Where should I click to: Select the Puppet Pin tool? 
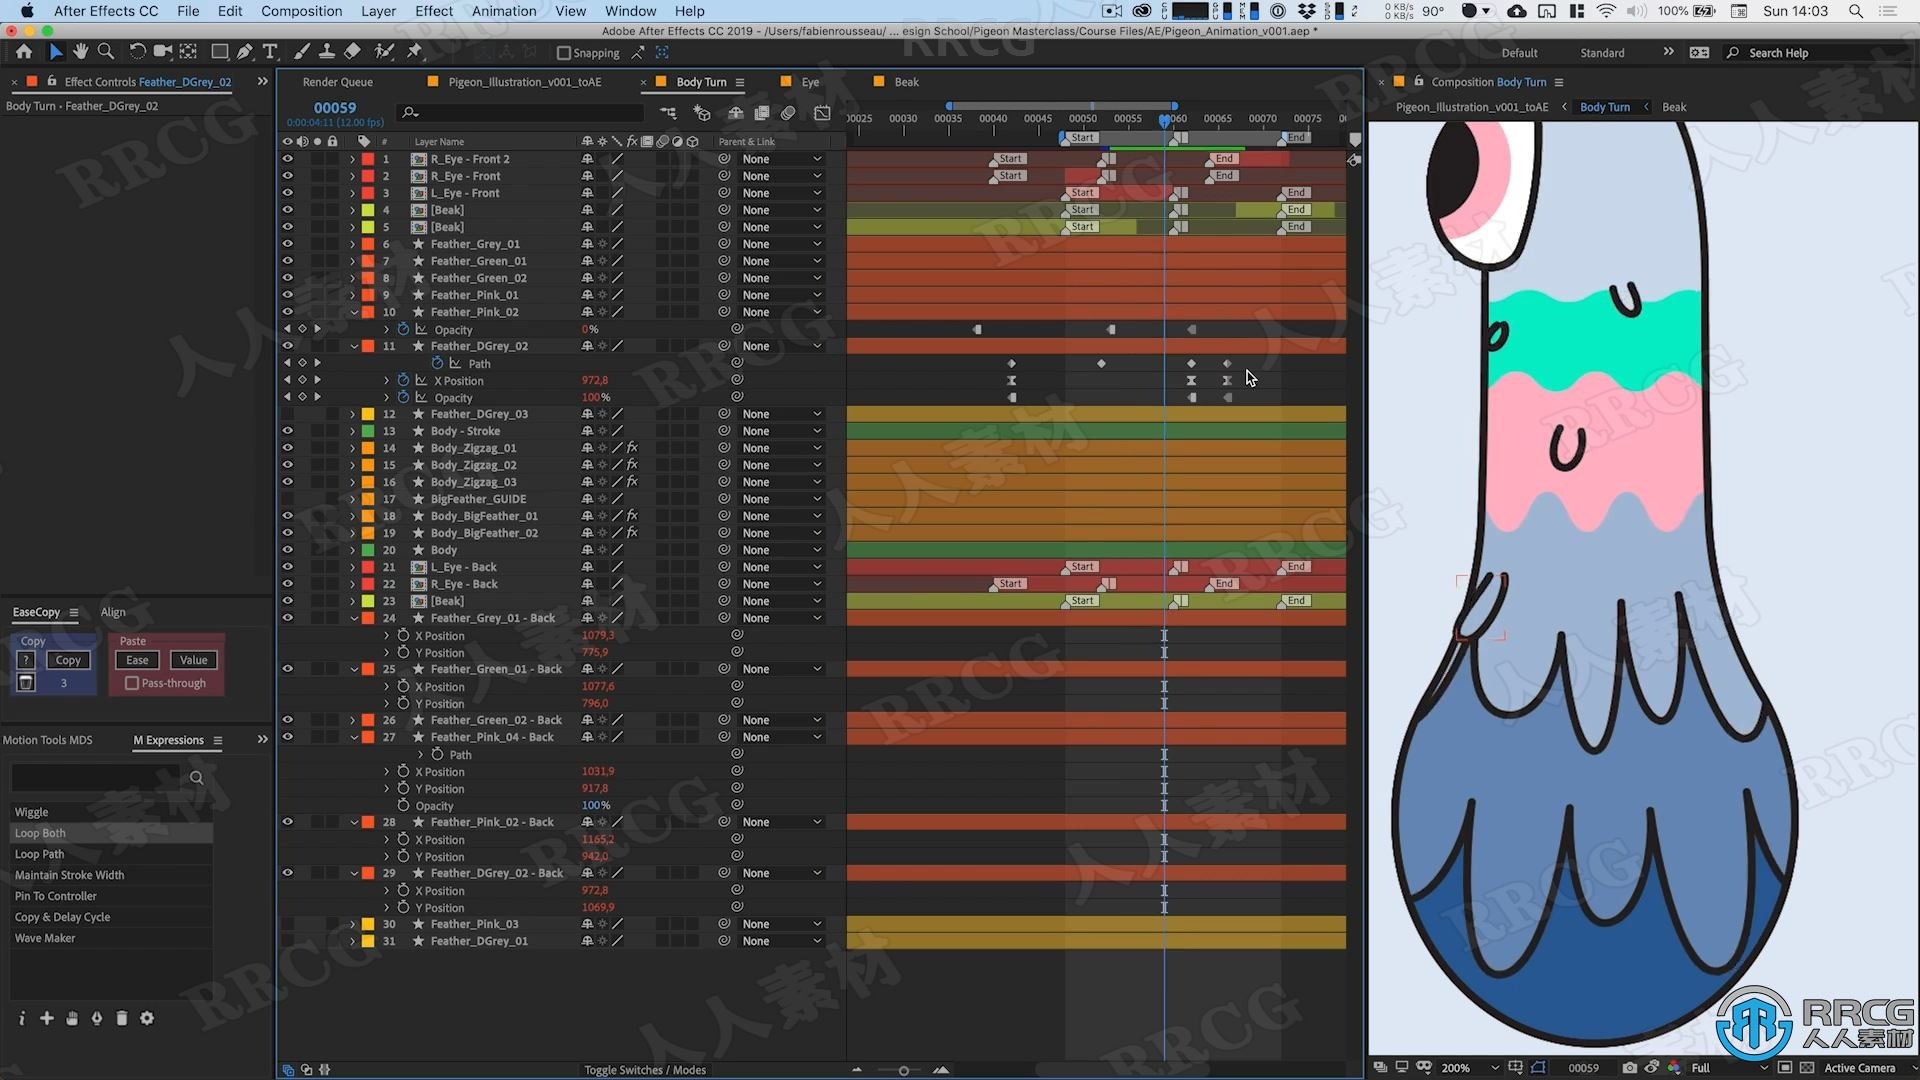pos(415,51)
